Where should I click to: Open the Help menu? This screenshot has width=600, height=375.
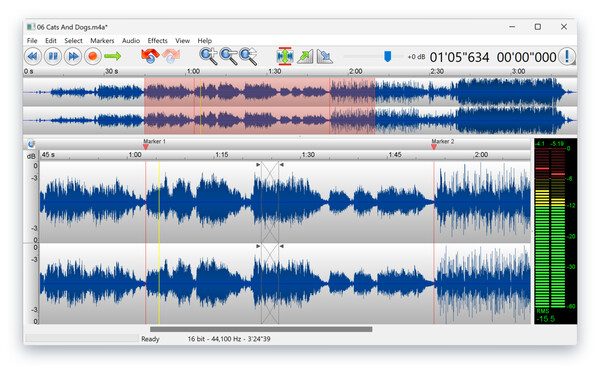(205, 41)
